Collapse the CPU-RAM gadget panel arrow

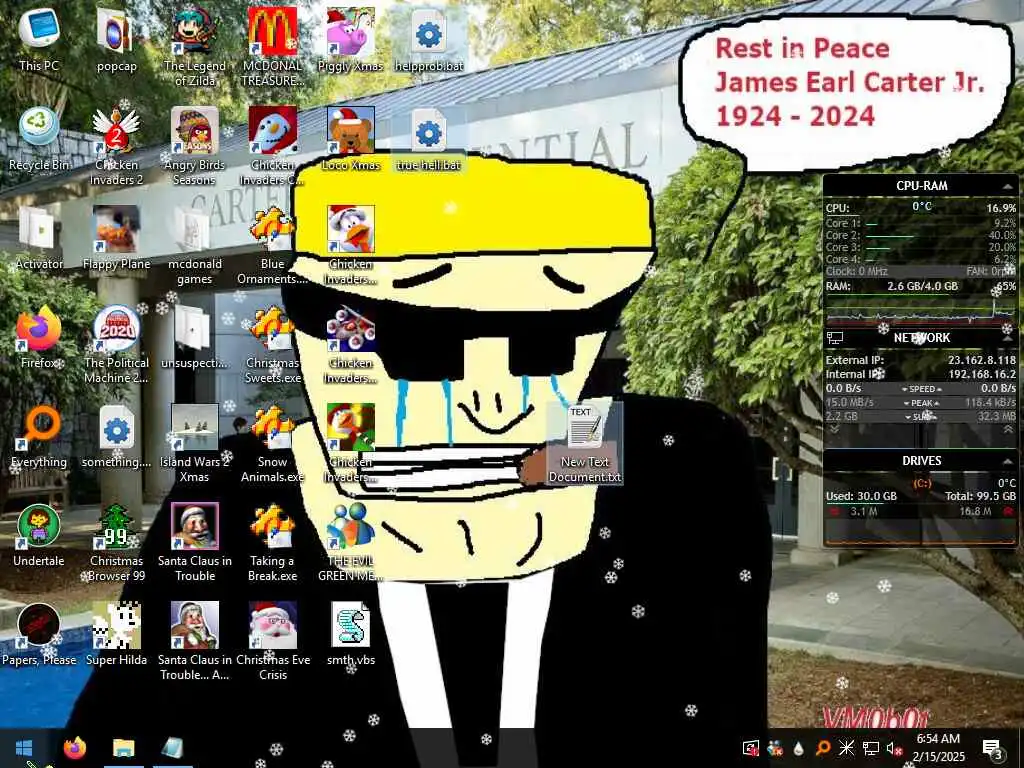tap(1008, 186)
